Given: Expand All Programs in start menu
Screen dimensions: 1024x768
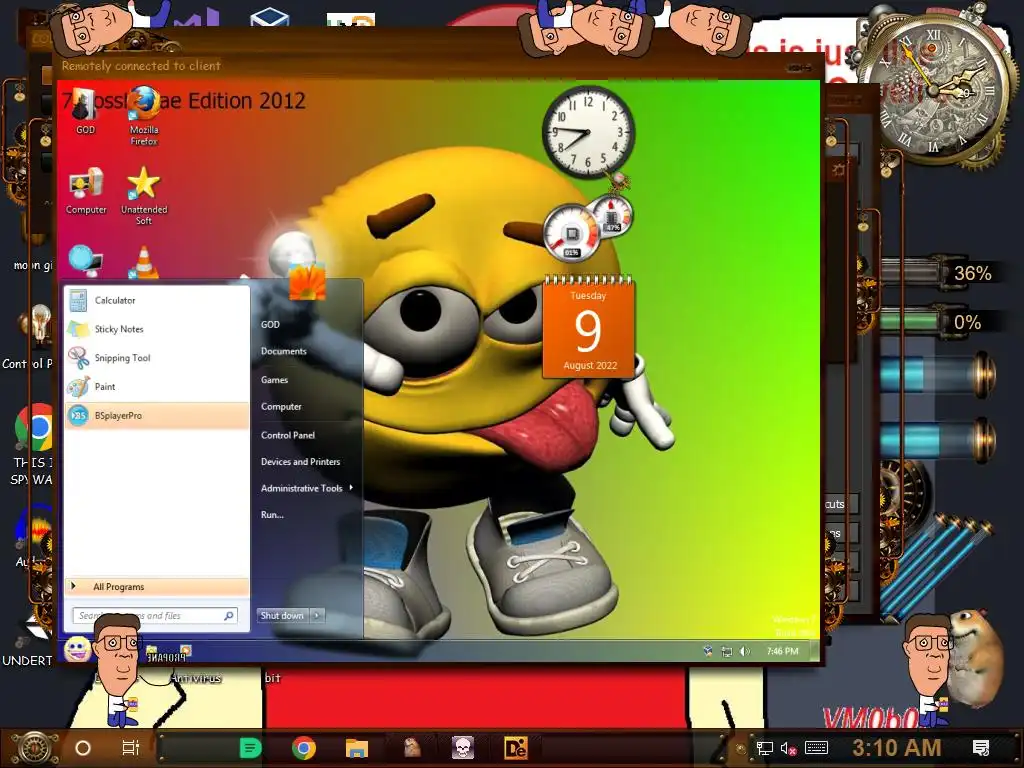Looking at the screenshot, I should (157, 586).
